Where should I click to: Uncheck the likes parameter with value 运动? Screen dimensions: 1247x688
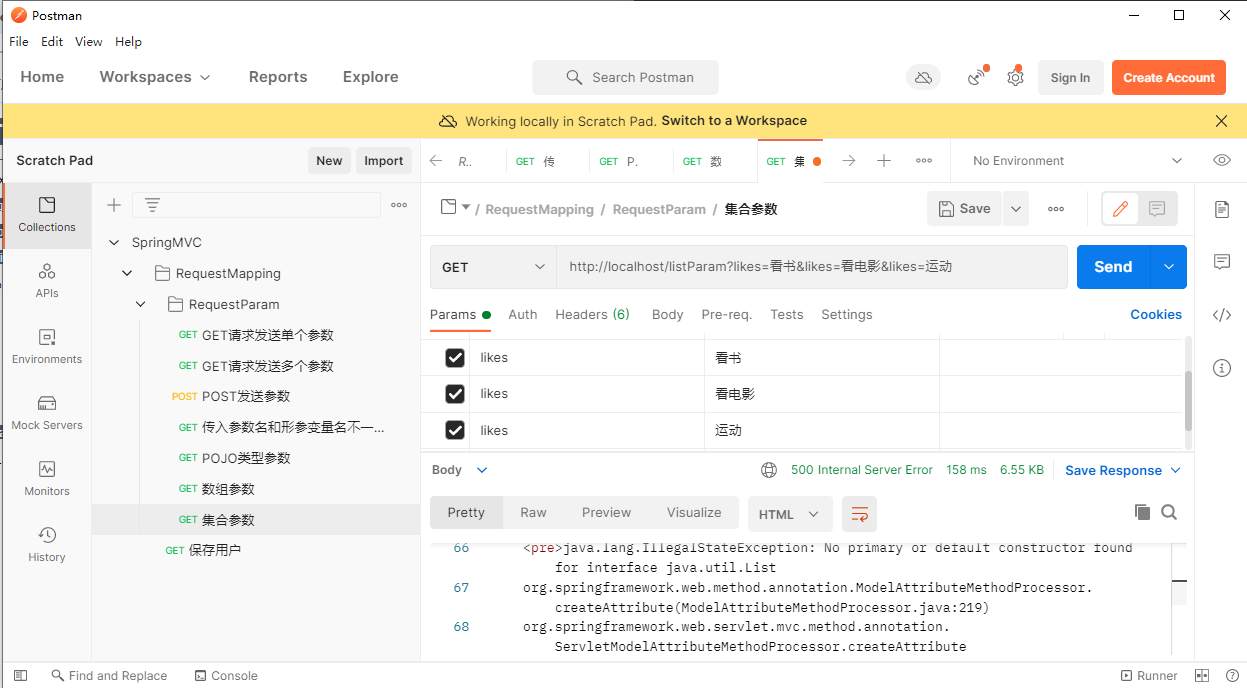coord(455,430)
